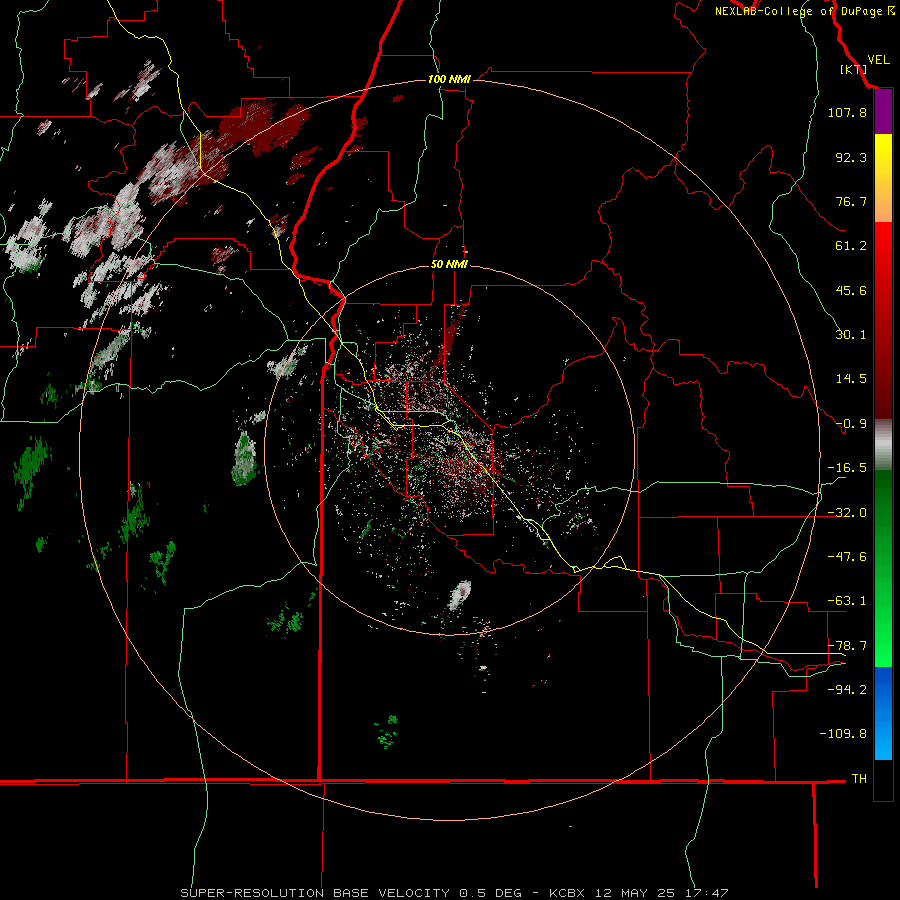Viewport: 900px width, 900px height.
Task: Select the 45.6 scale value
Action: tap(851, 290)
